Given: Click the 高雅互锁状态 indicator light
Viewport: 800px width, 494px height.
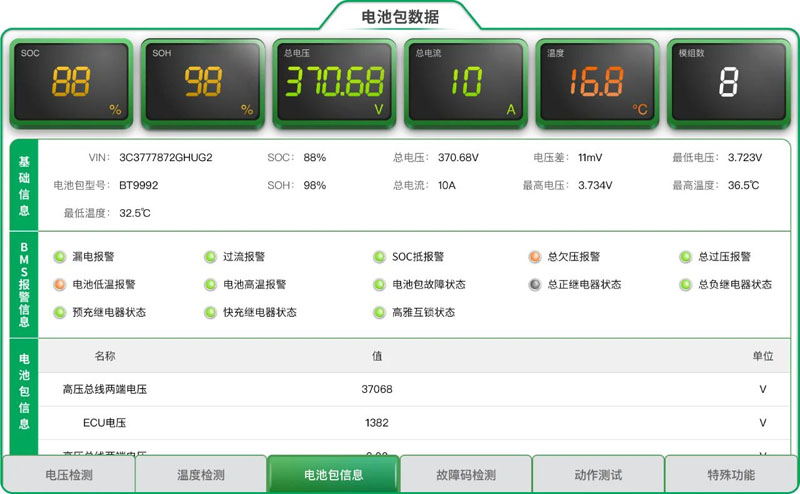Looking at the screenshot, I should tap(380, 313).
